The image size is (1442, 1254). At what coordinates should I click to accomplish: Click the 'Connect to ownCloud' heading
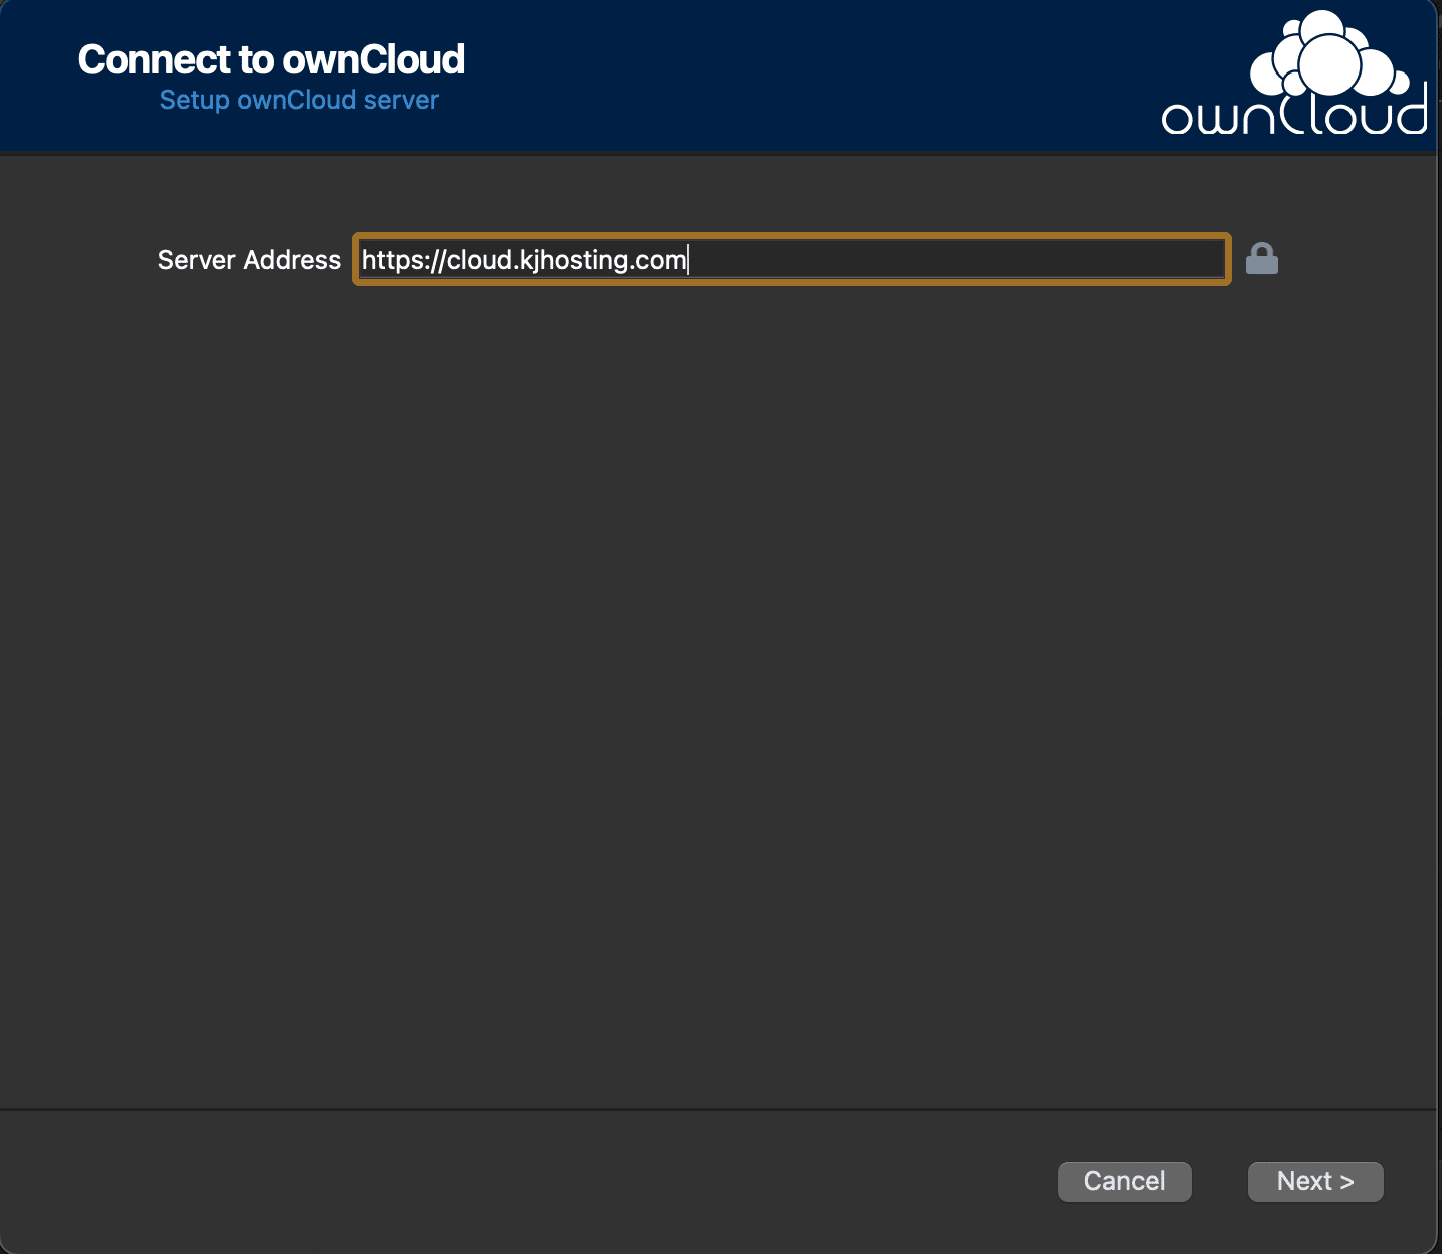[x=271, y=59]
